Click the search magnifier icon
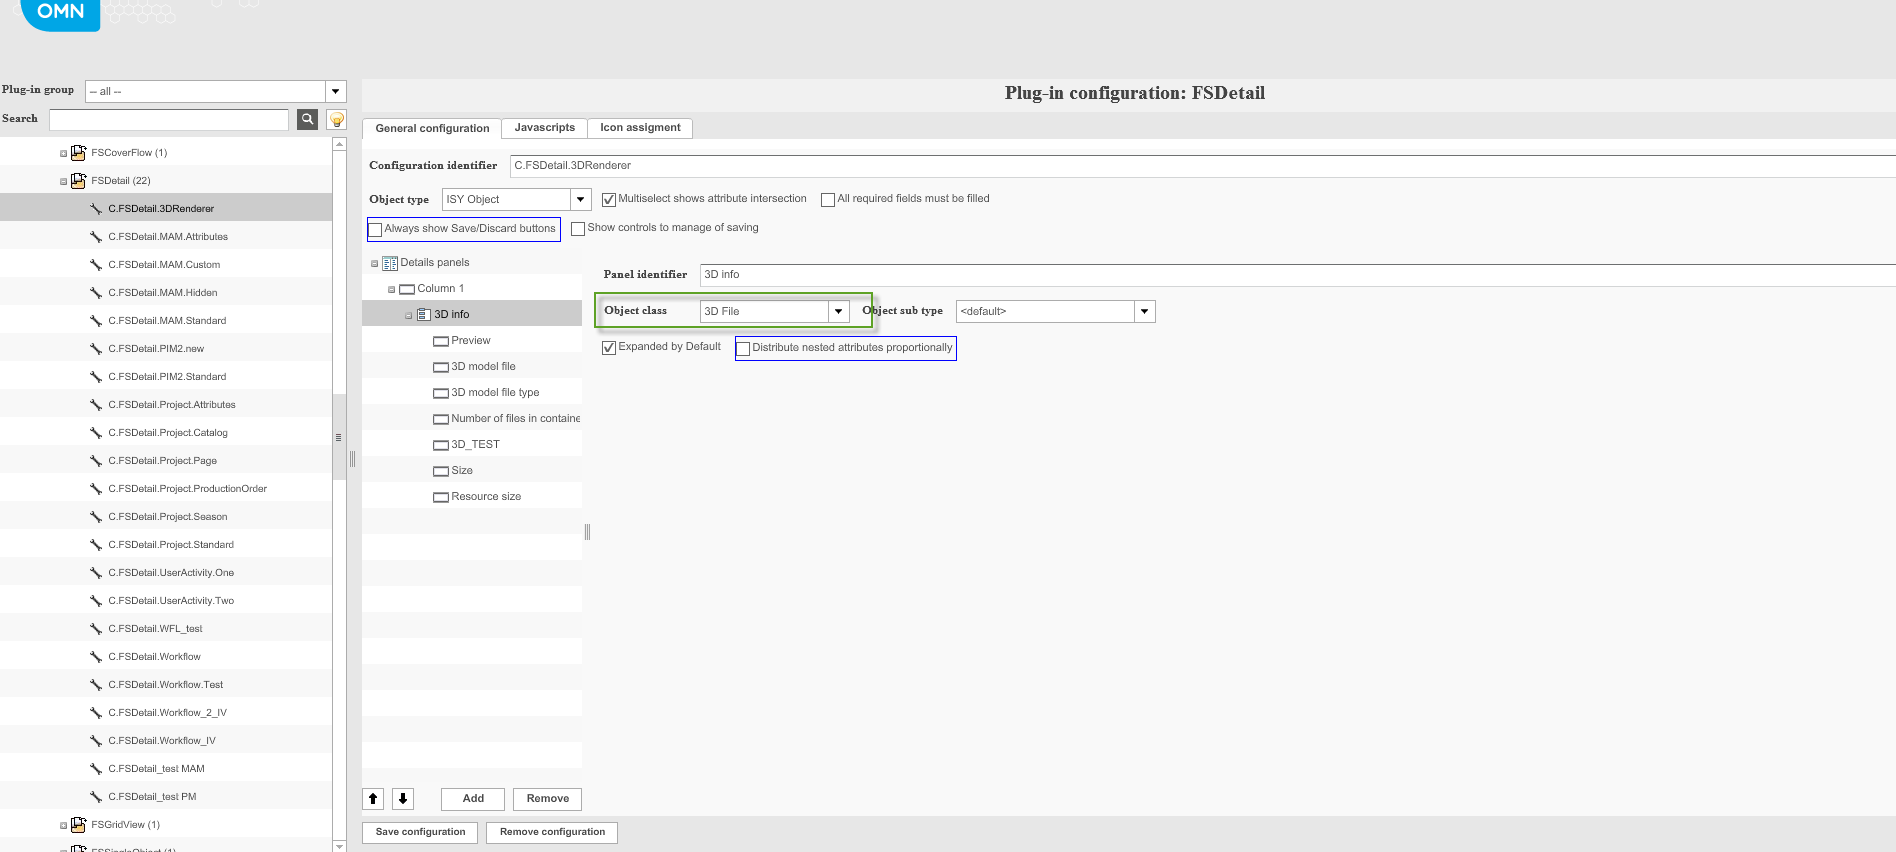 click(x=308, y=119)
